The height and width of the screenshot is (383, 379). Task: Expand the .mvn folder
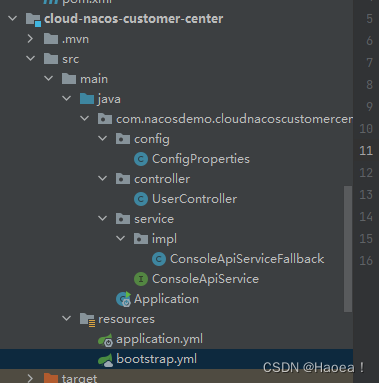[30, 39]
